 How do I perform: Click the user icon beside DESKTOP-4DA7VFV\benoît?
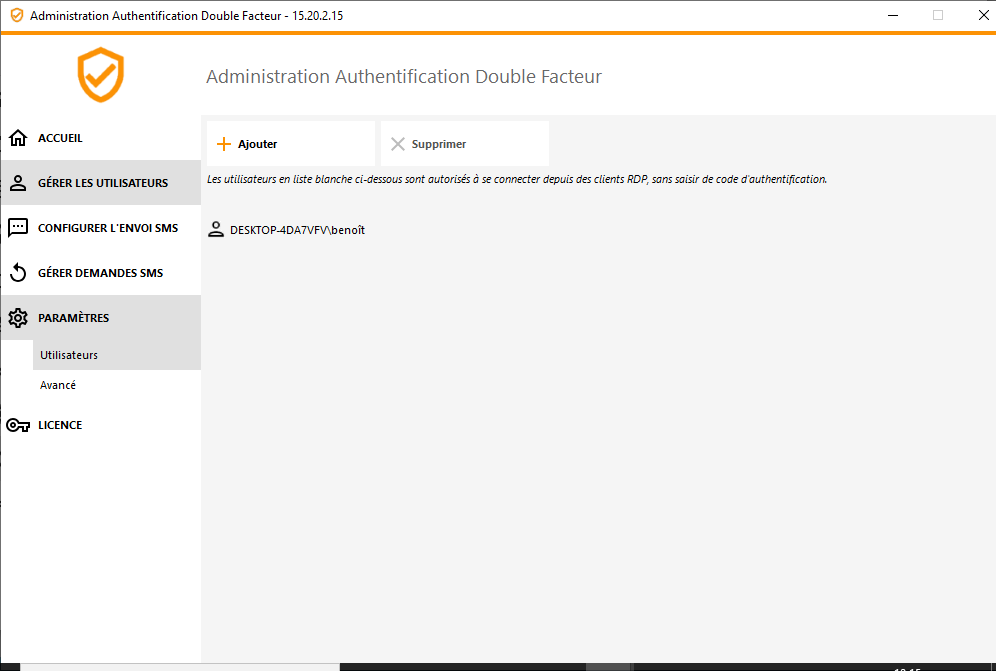216,229
